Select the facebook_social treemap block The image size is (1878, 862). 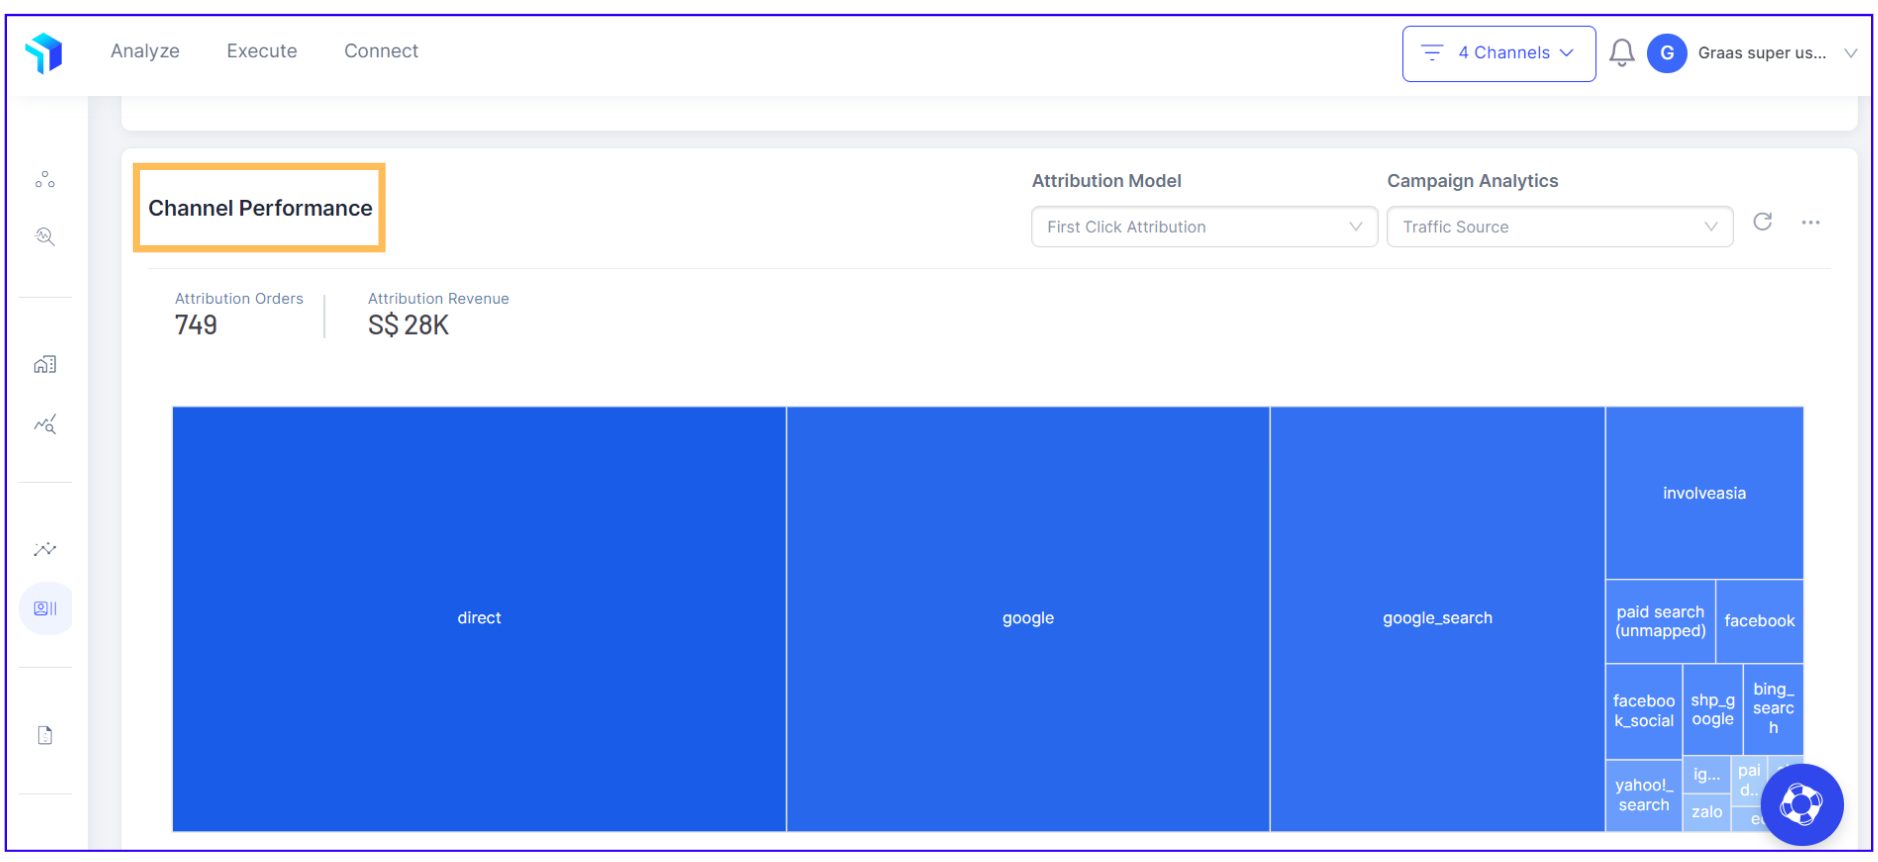(1644, 710)
